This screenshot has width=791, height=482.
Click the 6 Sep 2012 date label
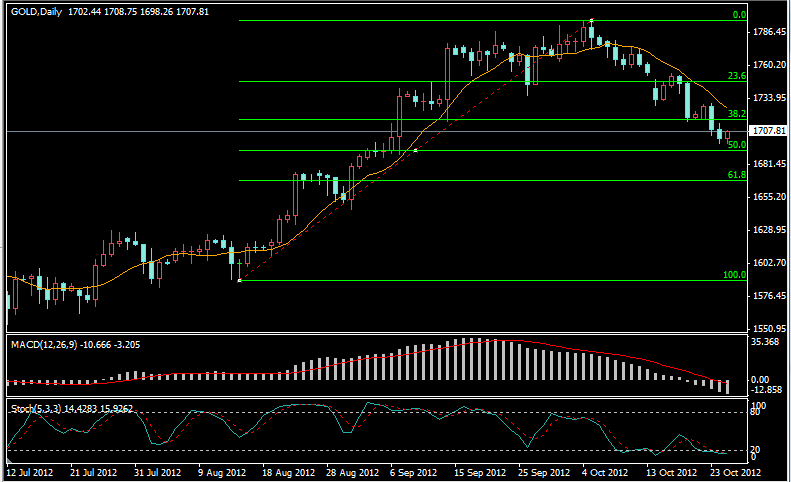[414, 472]
